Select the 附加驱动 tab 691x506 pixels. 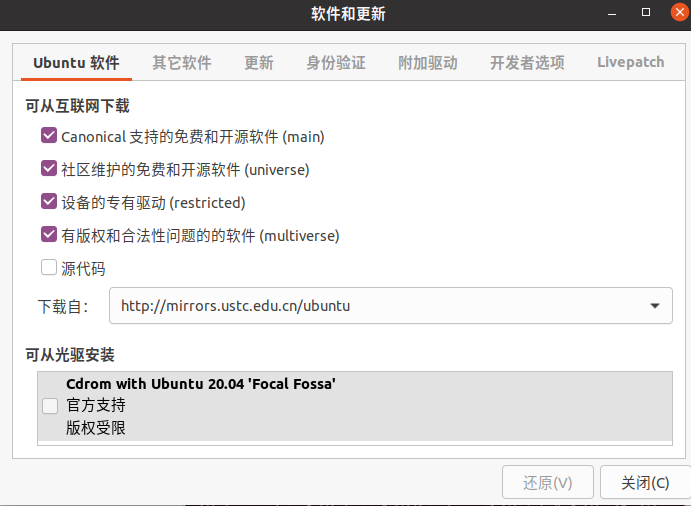(x=427, y=63)
